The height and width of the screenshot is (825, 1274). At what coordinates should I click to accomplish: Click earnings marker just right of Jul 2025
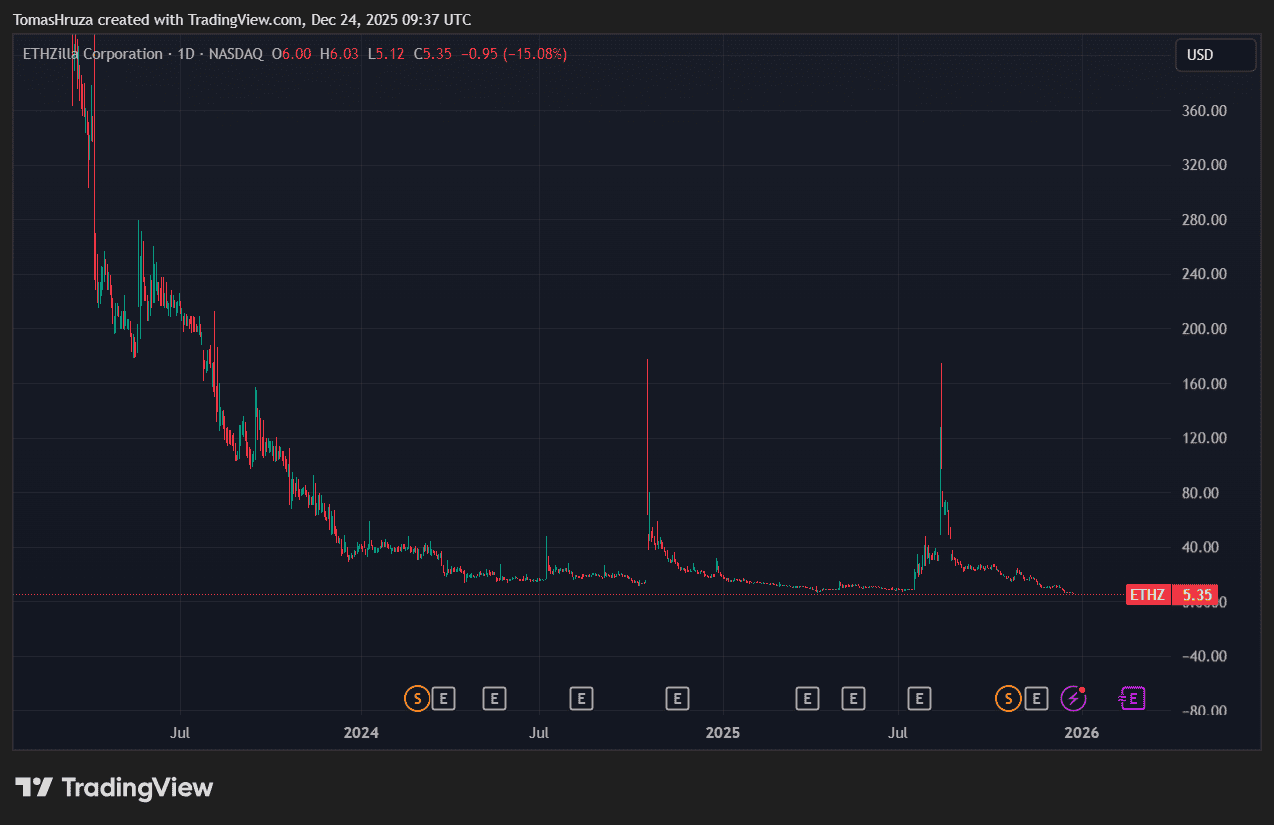(x=918, y=698)
